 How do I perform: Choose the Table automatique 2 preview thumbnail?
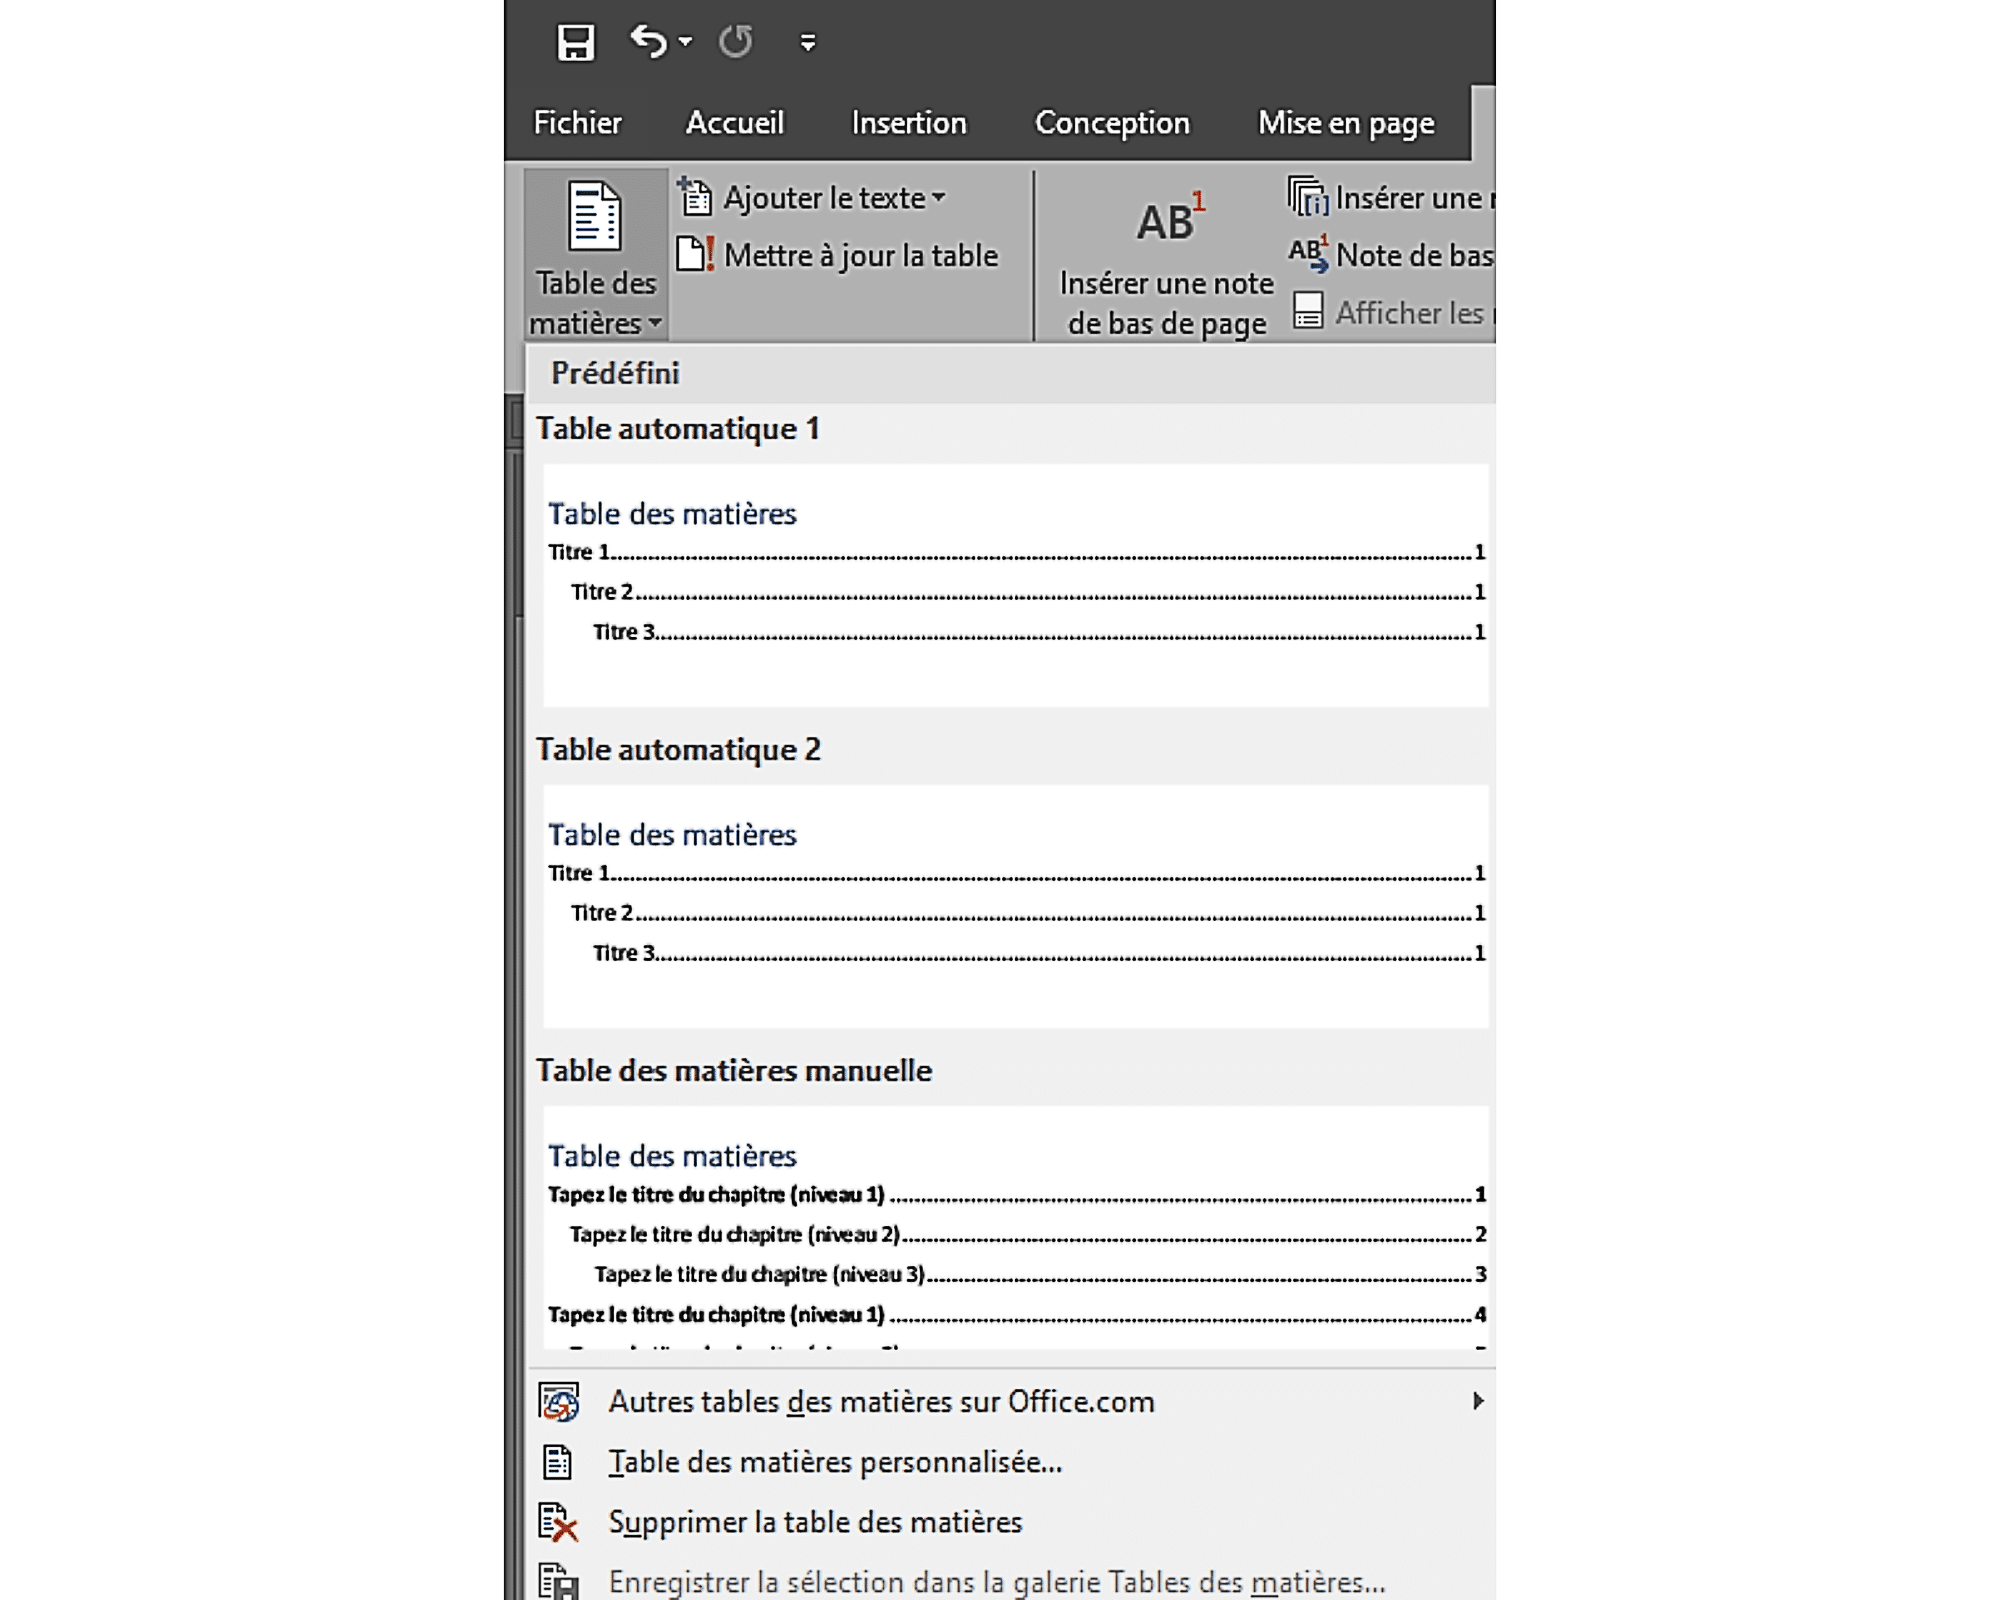(x=1015, y=906)
